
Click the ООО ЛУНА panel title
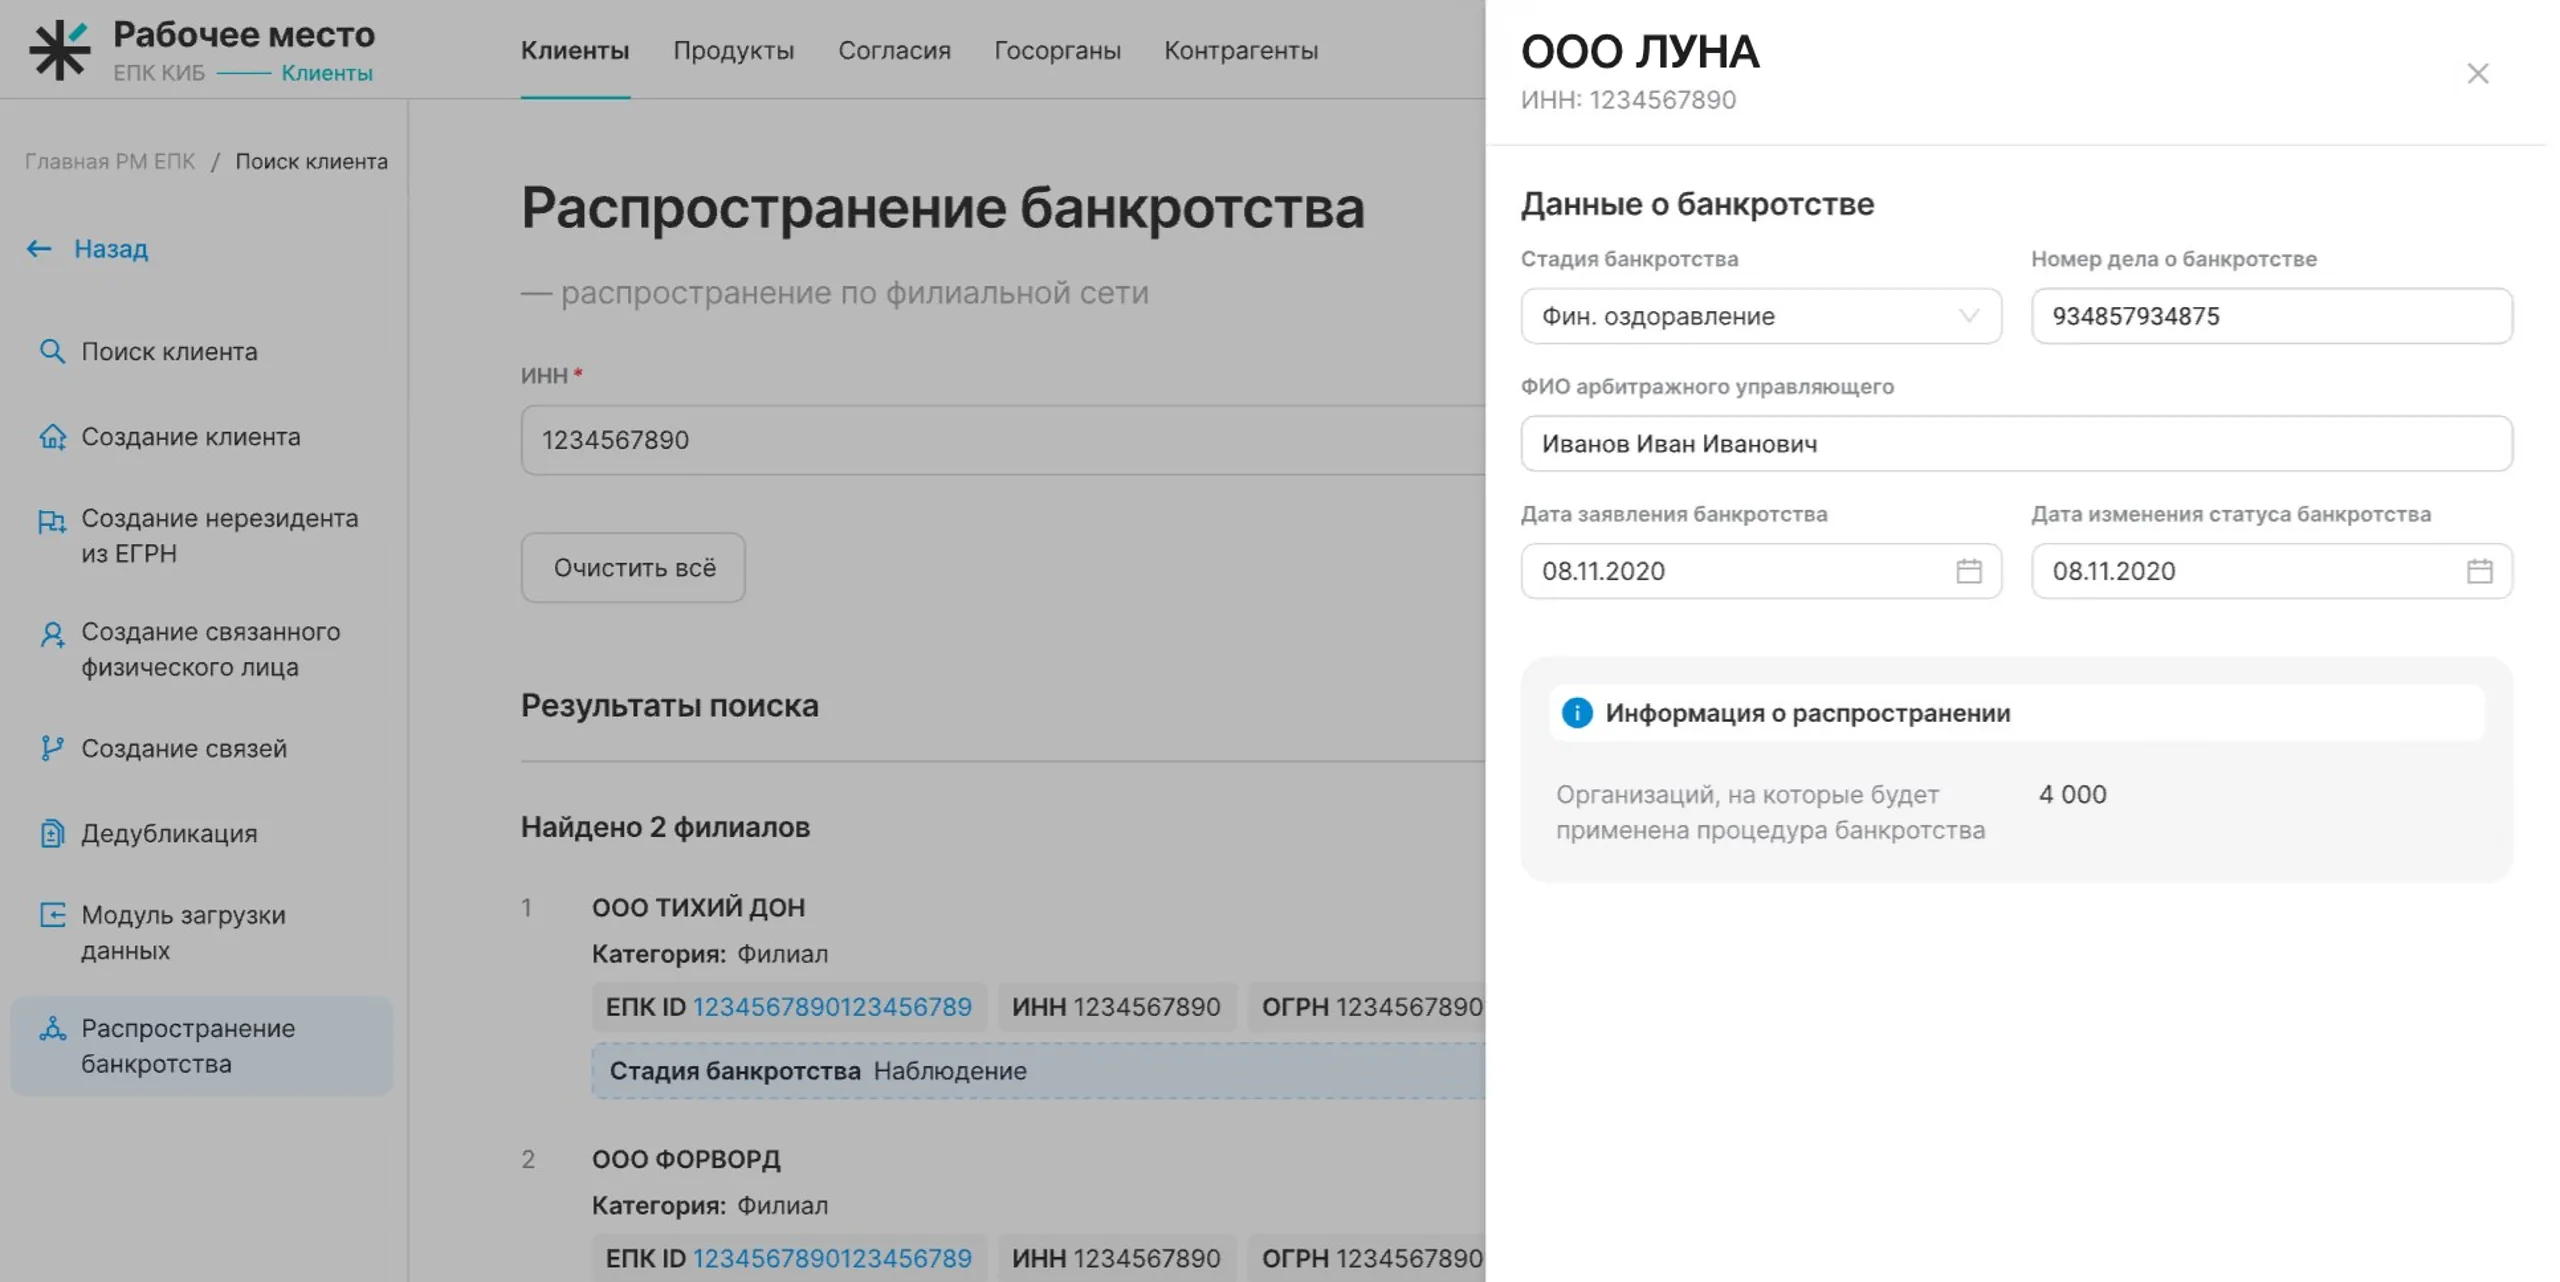click(x=1640, y=51)
